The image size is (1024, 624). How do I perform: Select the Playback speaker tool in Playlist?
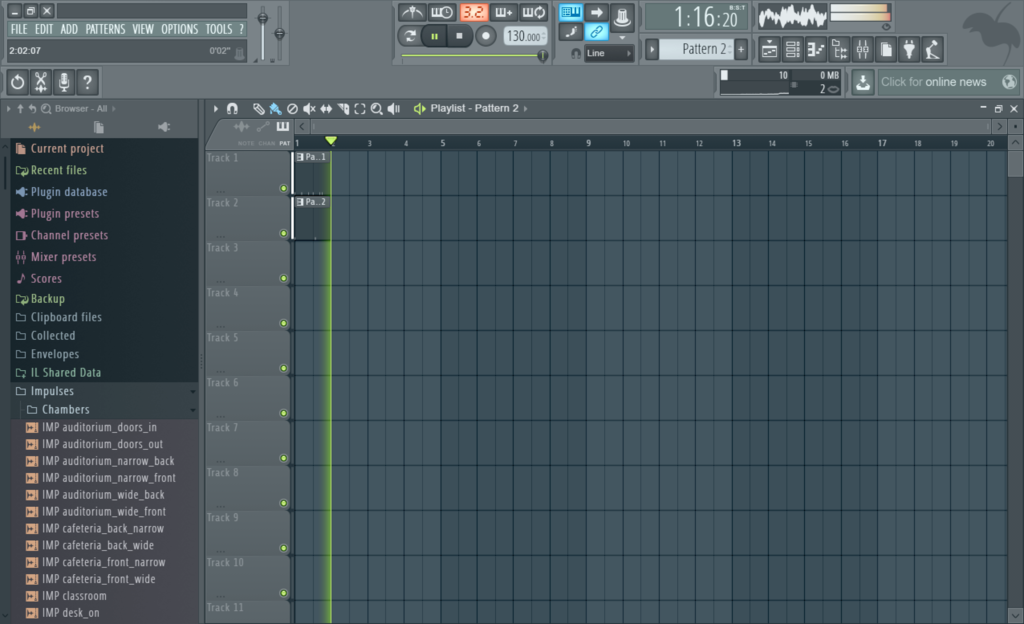point(394,109)
